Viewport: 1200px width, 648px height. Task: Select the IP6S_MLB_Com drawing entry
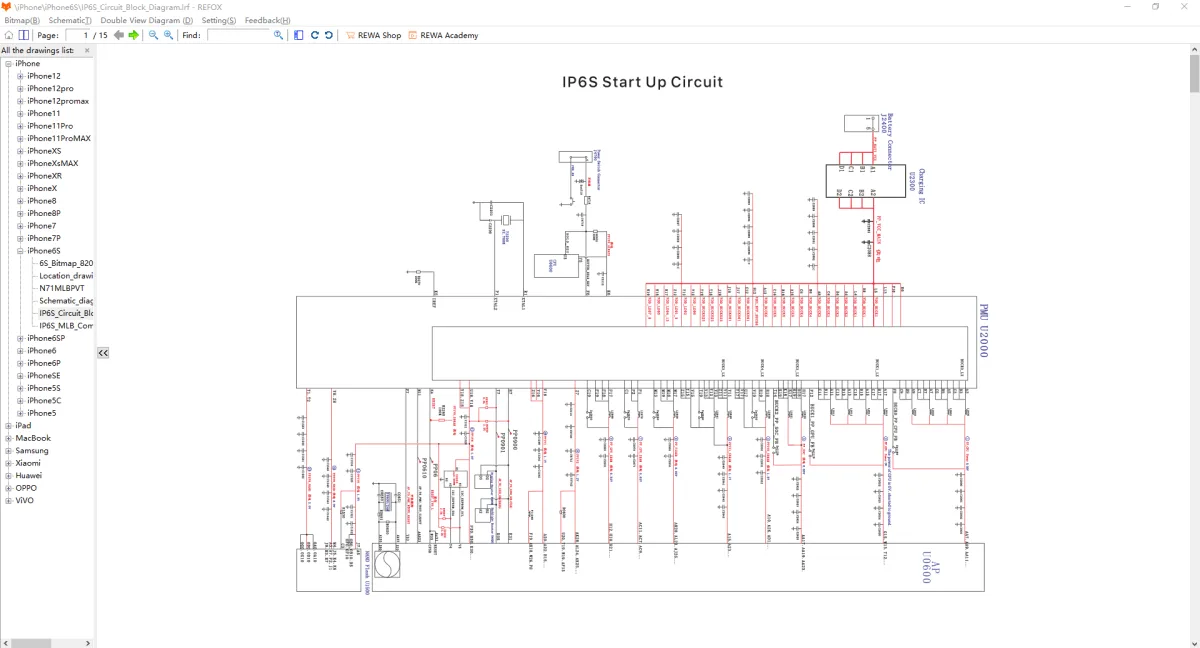pos(66,326)
